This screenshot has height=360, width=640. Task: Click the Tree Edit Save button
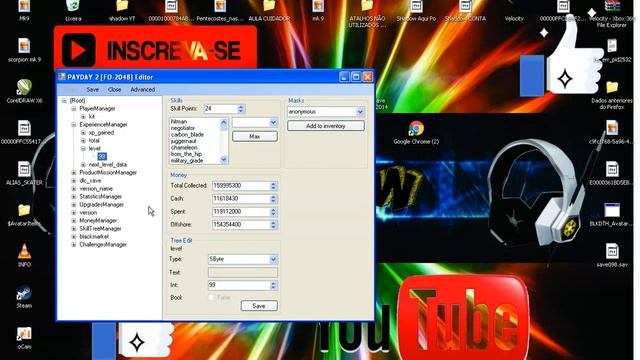[x=259, y=306]
